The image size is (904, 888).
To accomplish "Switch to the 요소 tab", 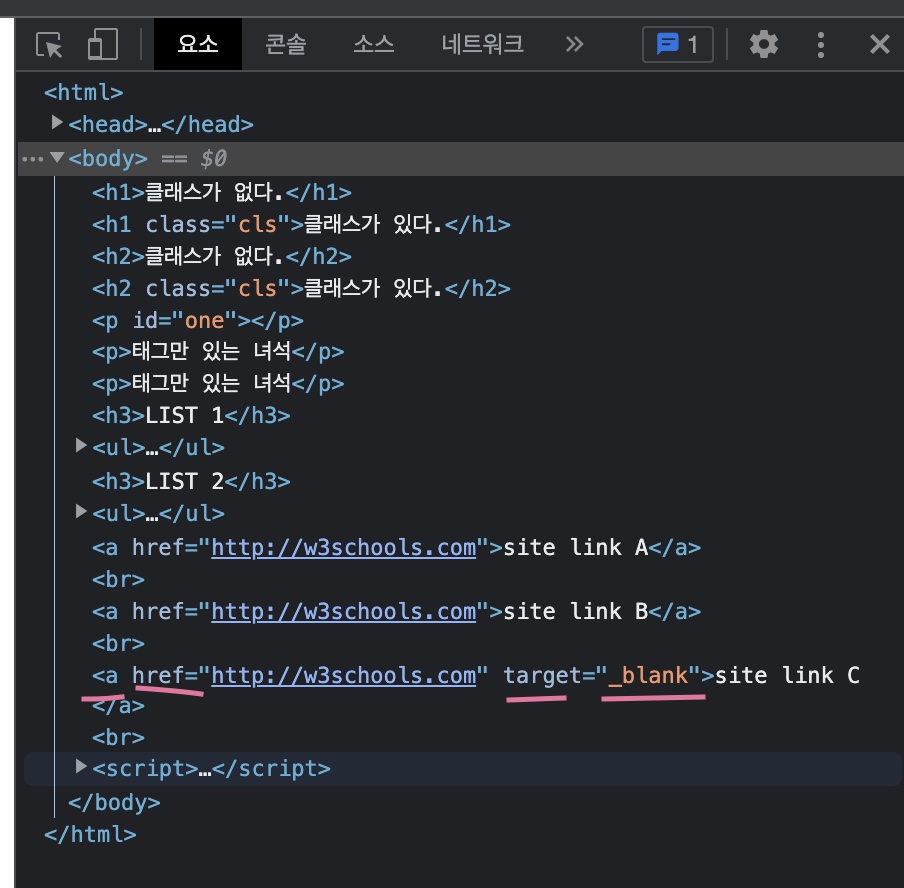I will click(x=198, y=44).
